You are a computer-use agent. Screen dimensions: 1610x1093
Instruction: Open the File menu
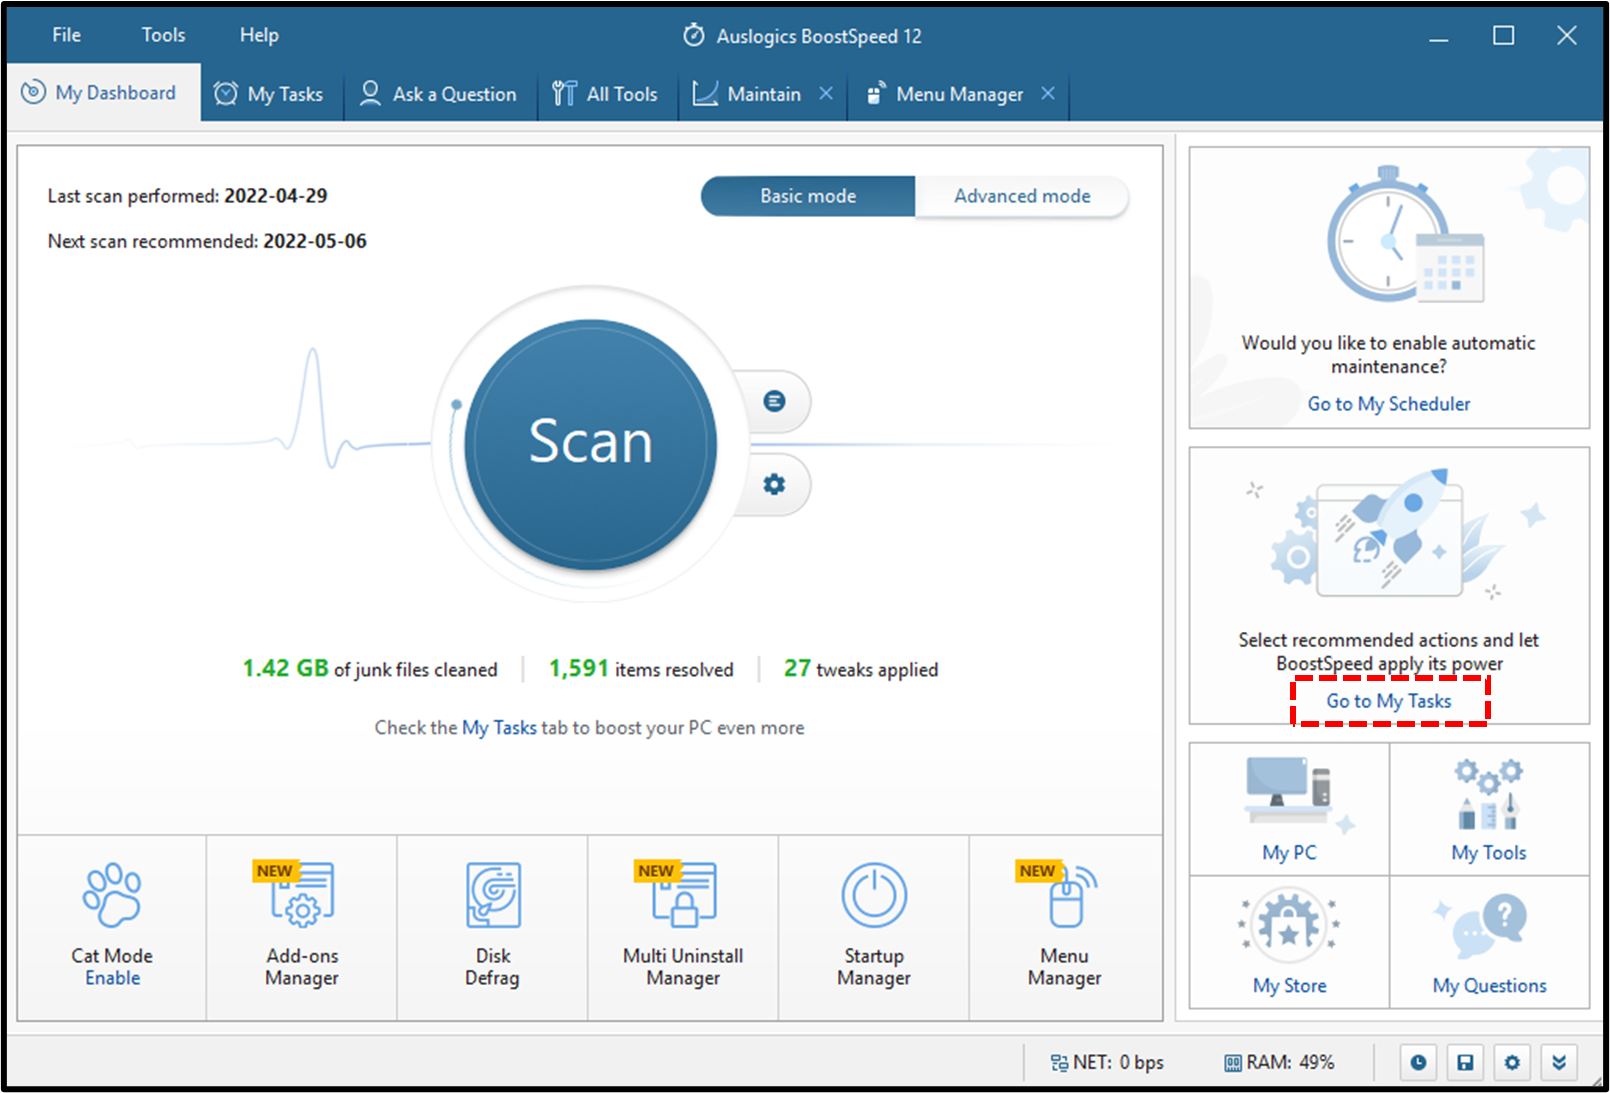(67, 35)
